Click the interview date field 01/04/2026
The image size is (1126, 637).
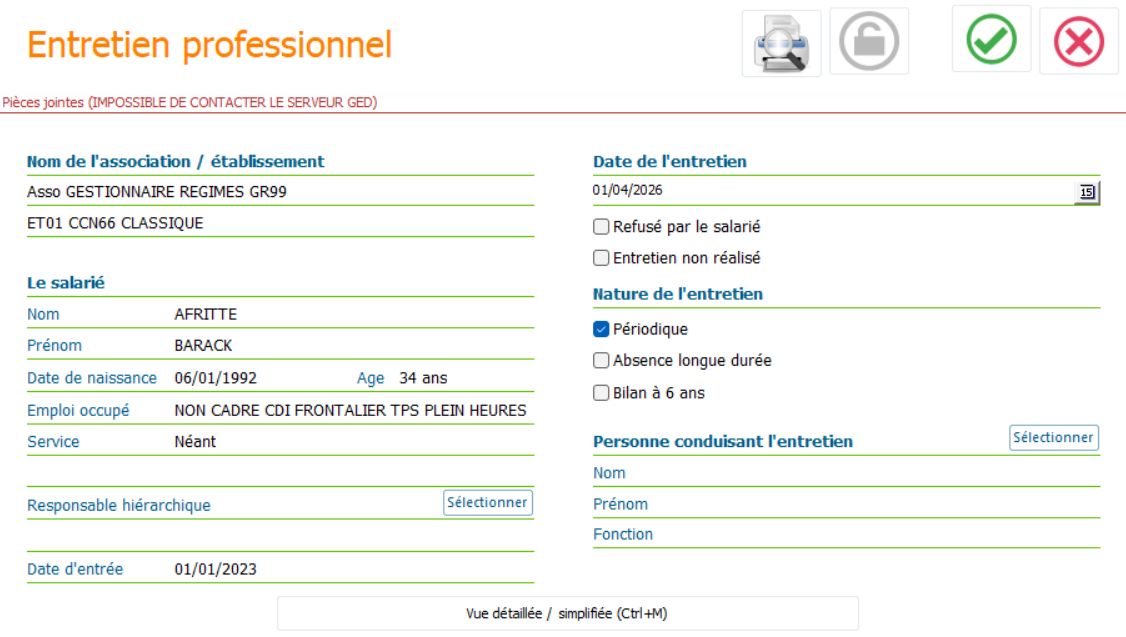click(x=832, y=190)
